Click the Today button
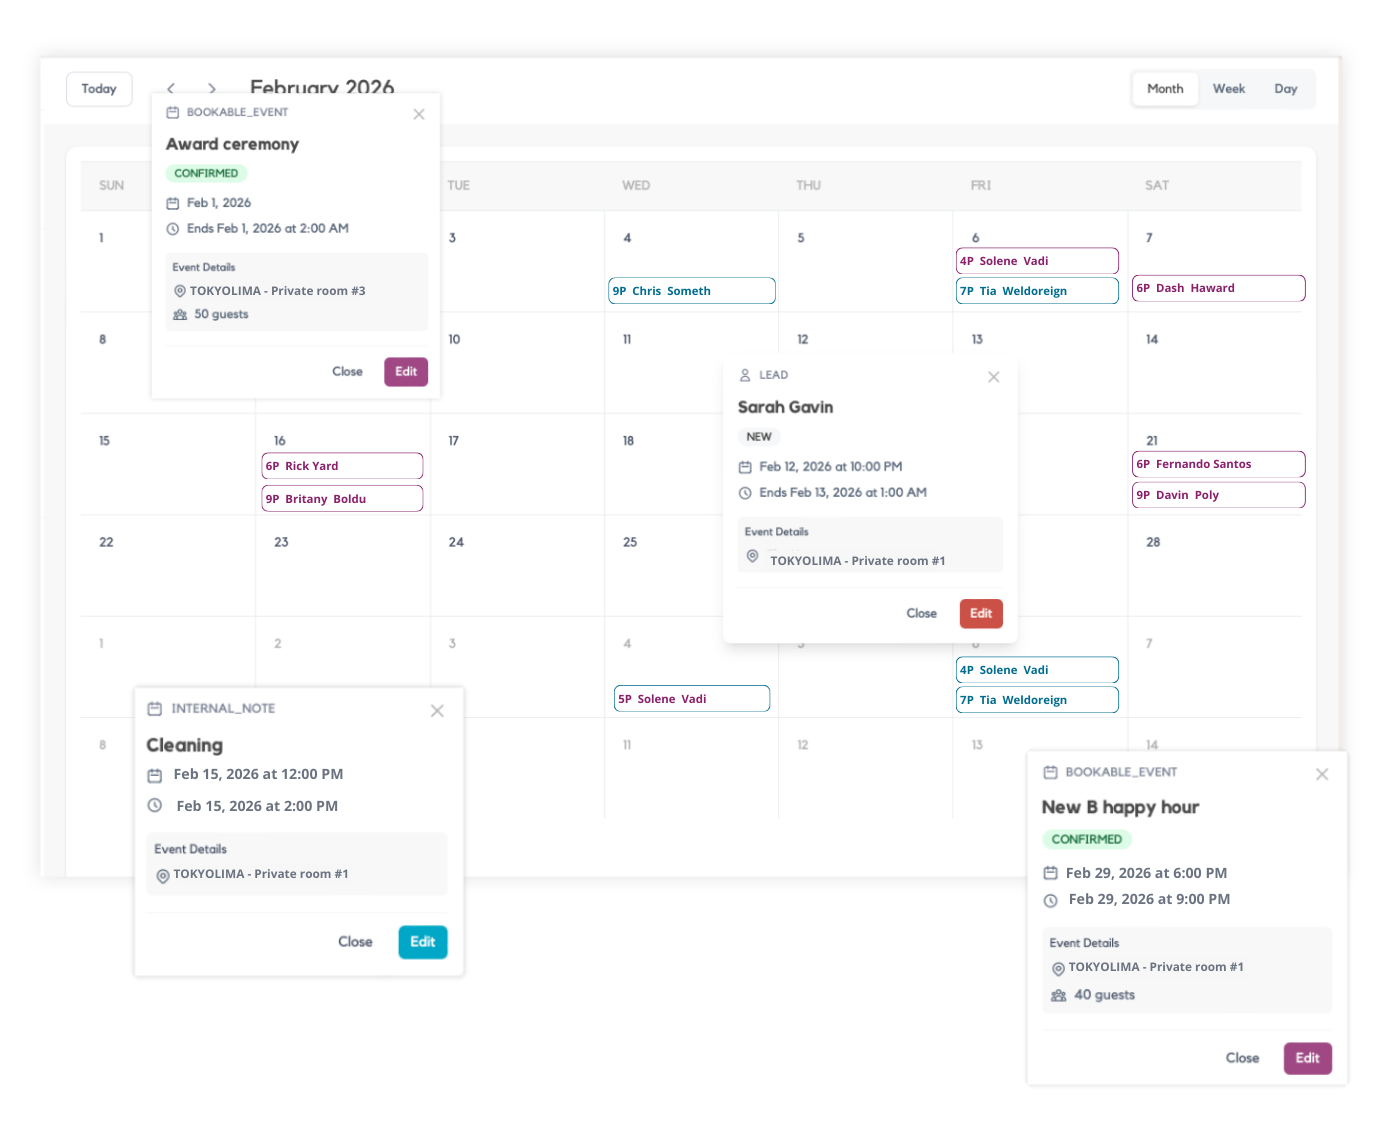The image size is (1381, 1125). click(x=99, y=89)
